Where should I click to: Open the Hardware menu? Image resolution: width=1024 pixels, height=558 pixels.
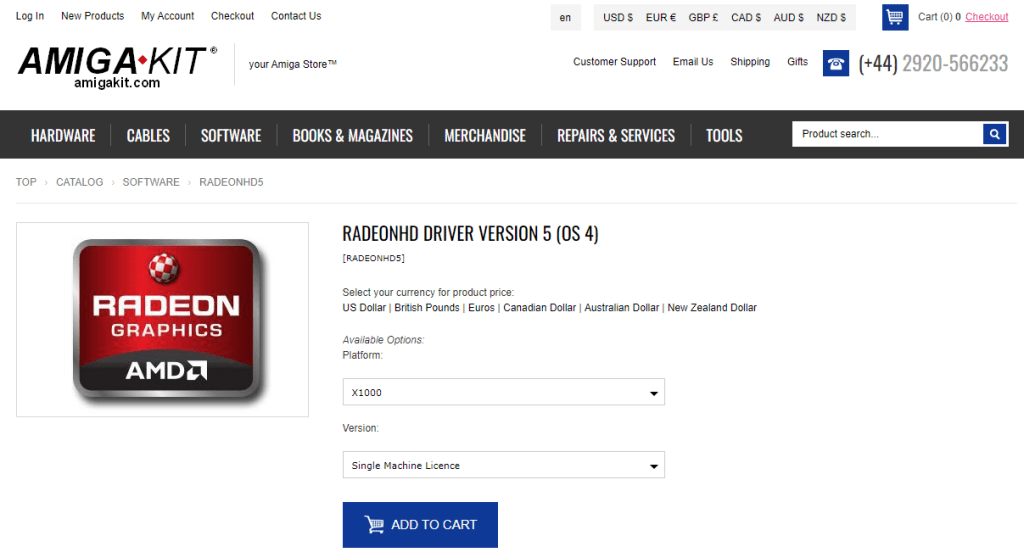point(63,135)
